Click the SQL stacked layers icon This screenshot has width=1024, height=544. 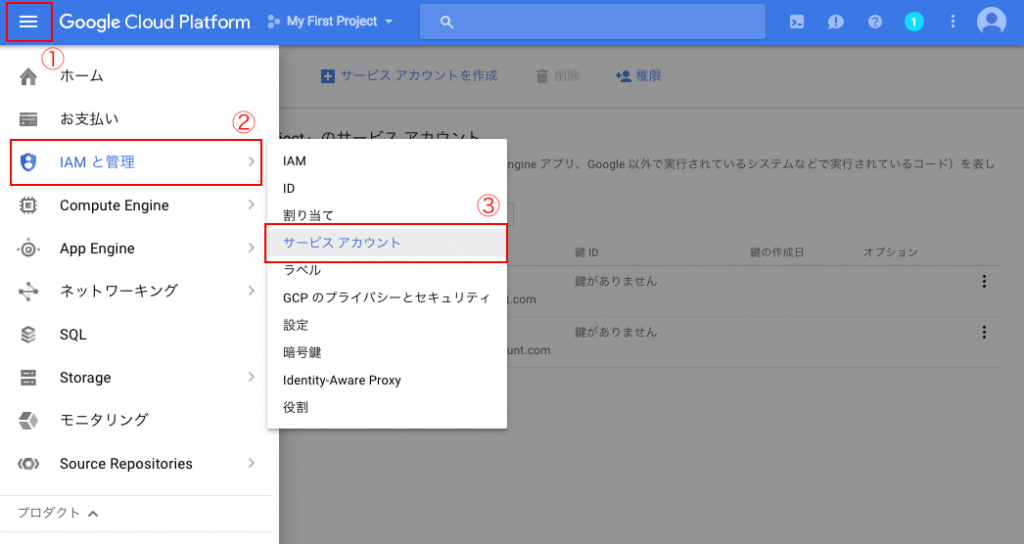tap(28, 334)
